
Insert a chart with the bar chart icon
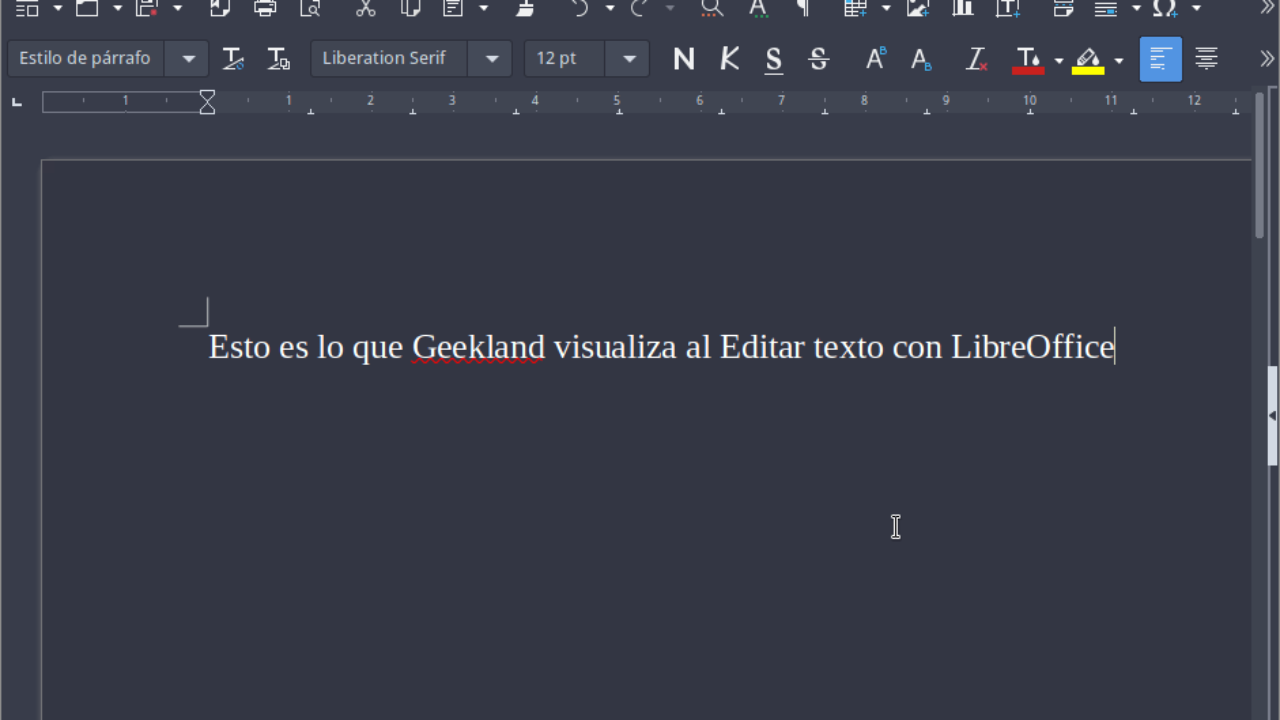pyautogui.click(x=963, y=8)
